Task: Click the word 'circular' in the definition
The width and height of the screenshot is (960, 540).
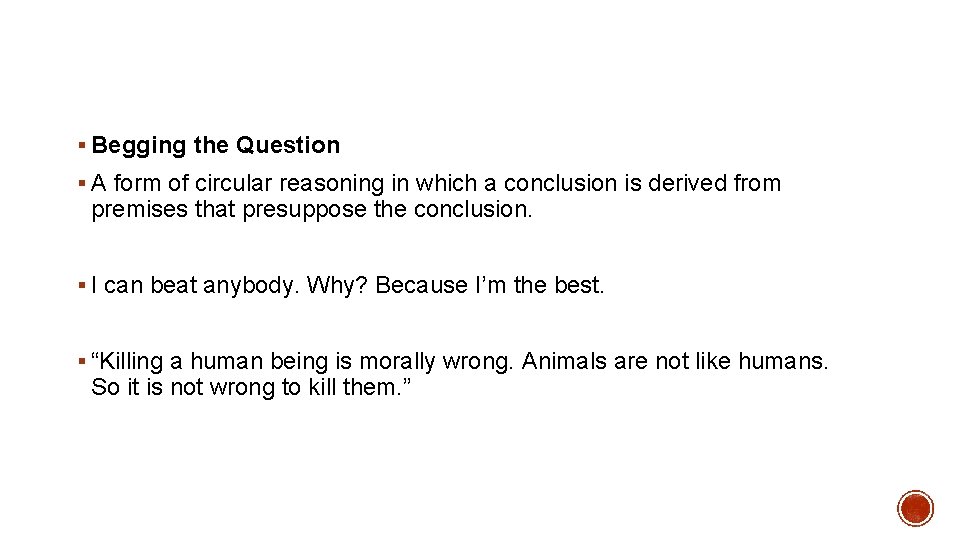Action: 233,183
